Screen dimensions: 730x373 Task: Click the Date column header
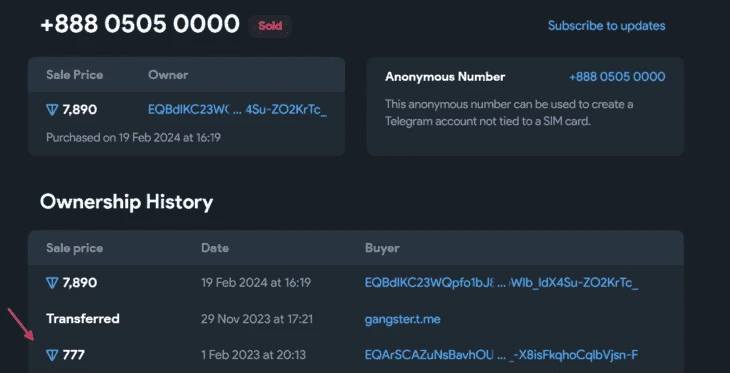pos(215,248)
